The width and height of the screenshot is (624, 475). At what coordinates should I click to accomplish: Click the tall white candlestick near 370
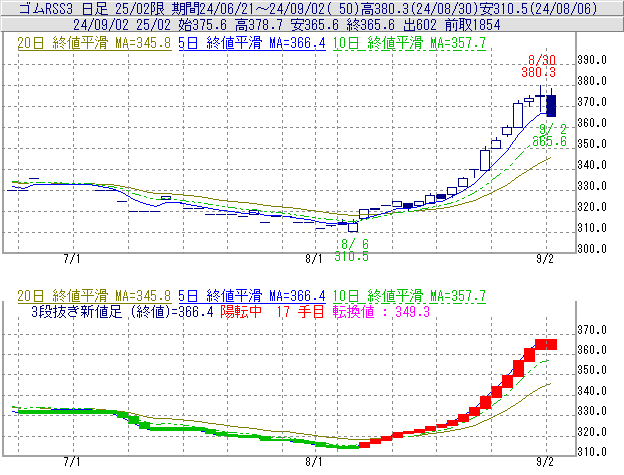pyautogui.click(x=518, y=115)
